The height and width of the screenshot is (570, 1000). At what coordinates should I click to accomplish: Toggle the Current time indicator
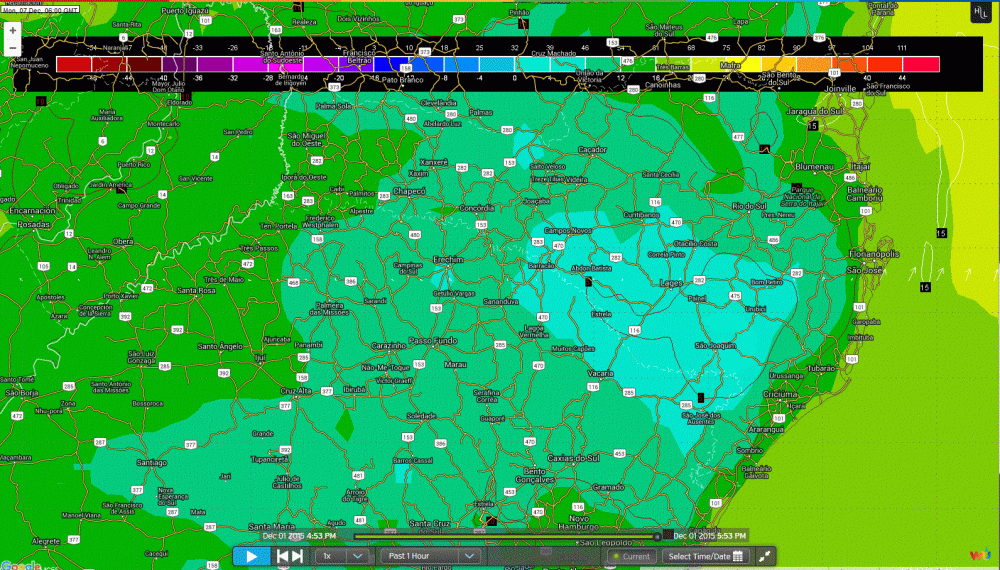click(630, 556)
